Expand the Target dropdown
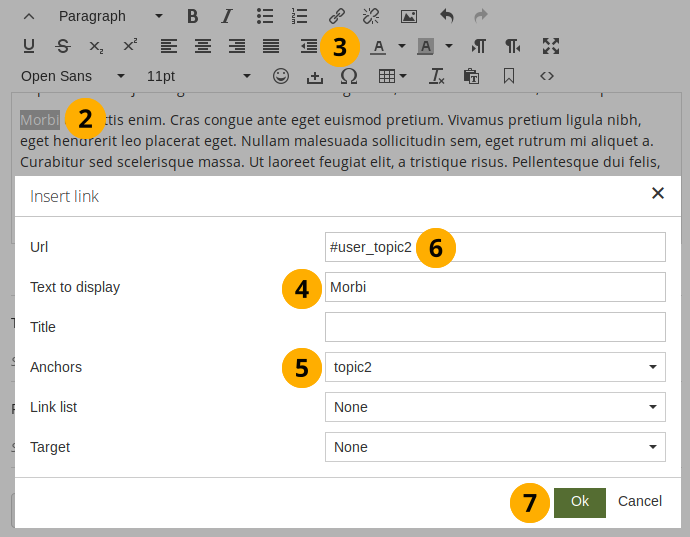This screenshot has width=690, height=537. [x=495, y=447]
